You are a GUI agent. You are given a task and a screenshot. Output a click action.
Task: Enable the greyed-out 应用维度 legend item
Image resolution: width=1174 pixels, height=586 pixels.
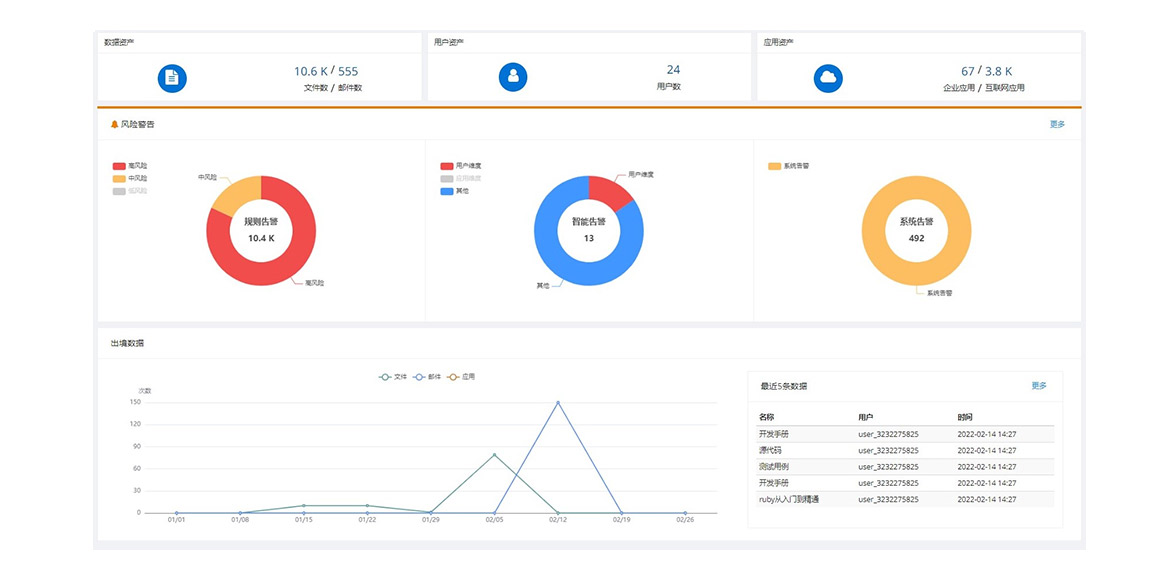pyautogui.click(x=460, y=178)
